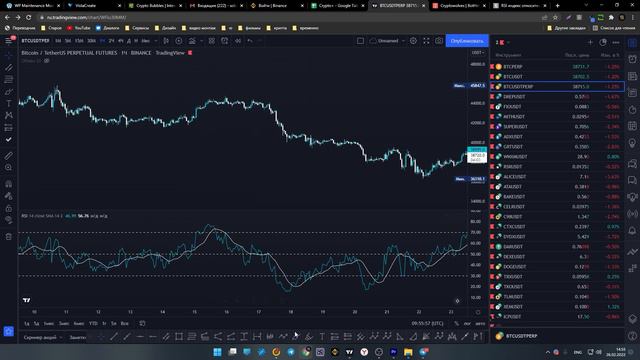Click the blue Опубликовать publish button

click(x=467, y=41)
